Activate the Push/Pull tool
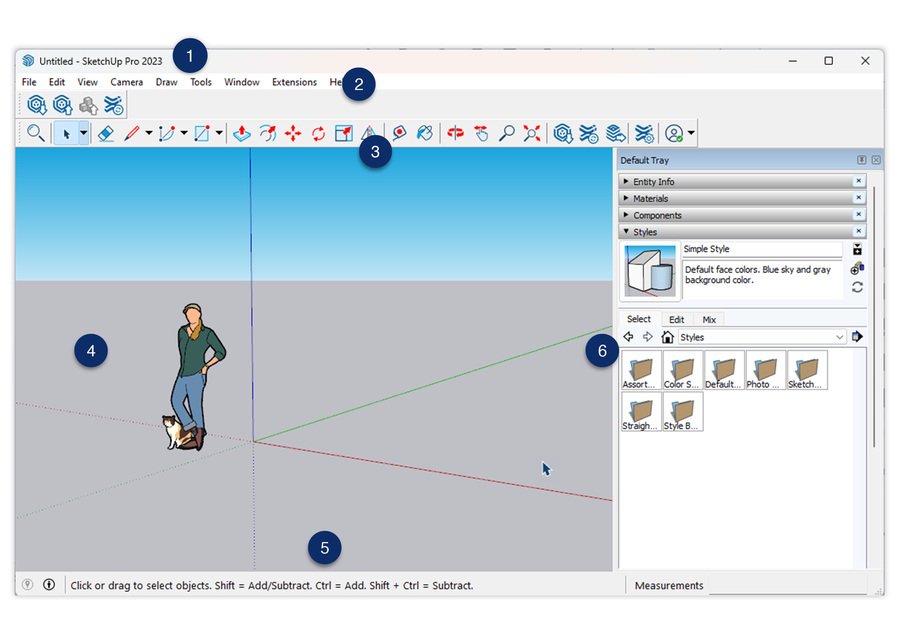Image resolution: width=900 pixels, height=635 pixels. [x=241, y=133]
